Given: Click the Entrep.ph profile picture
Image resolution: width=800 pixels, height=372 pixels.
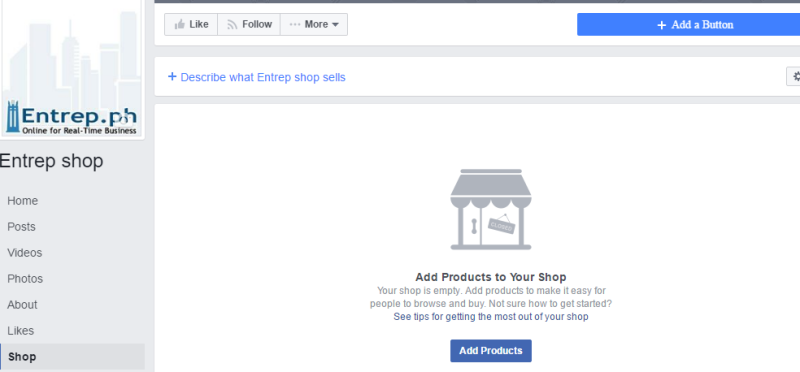Looking at the screenshot, I should 71,67.
